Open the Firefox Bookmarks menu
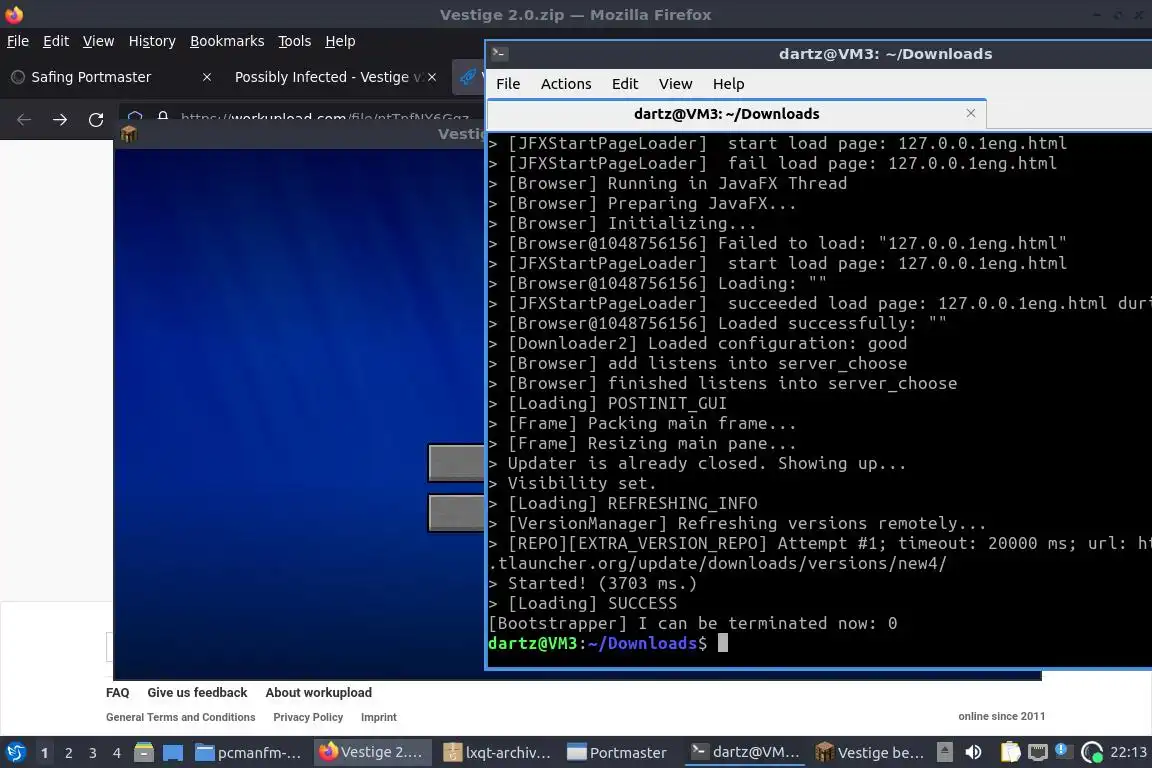Screen dimensions: 1152x768 [x=227, y=41]
